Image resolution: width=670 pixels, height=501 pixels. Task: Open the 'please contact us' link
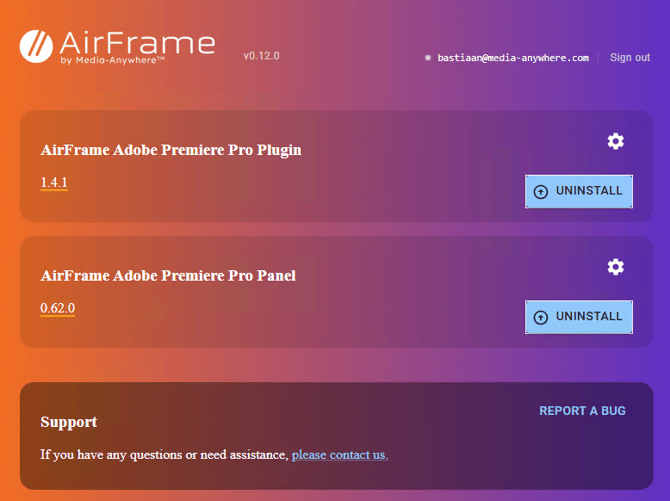(340, 455)
